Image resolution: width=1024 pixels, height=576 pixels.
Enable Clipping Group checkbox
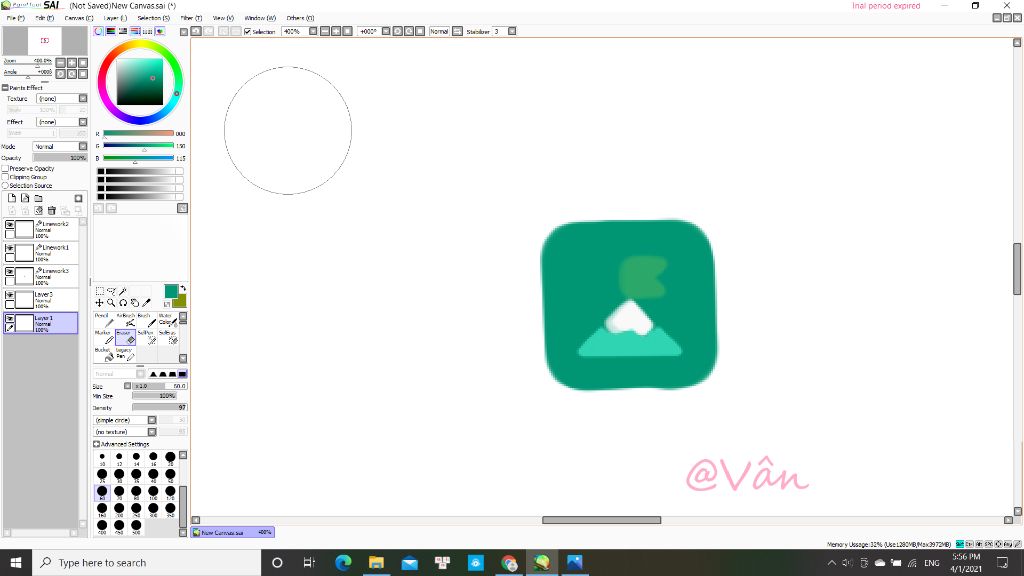5,177
